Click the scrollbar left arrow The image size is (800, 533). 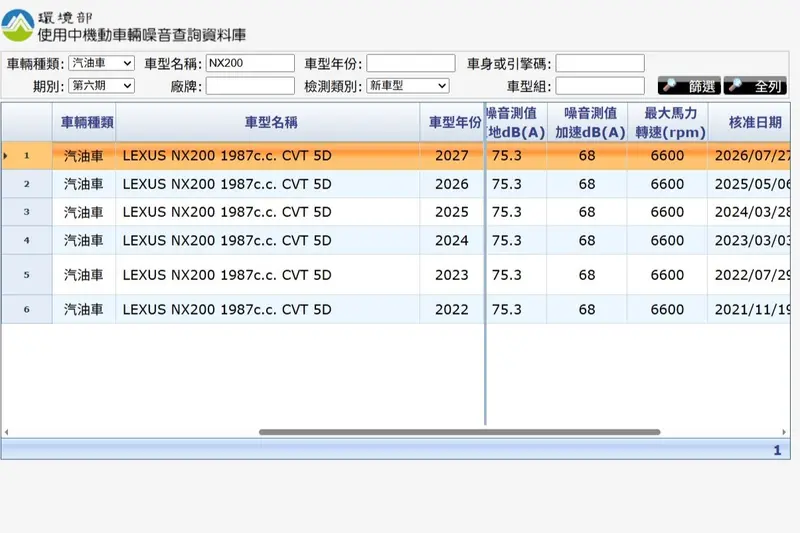coord(6,432)
